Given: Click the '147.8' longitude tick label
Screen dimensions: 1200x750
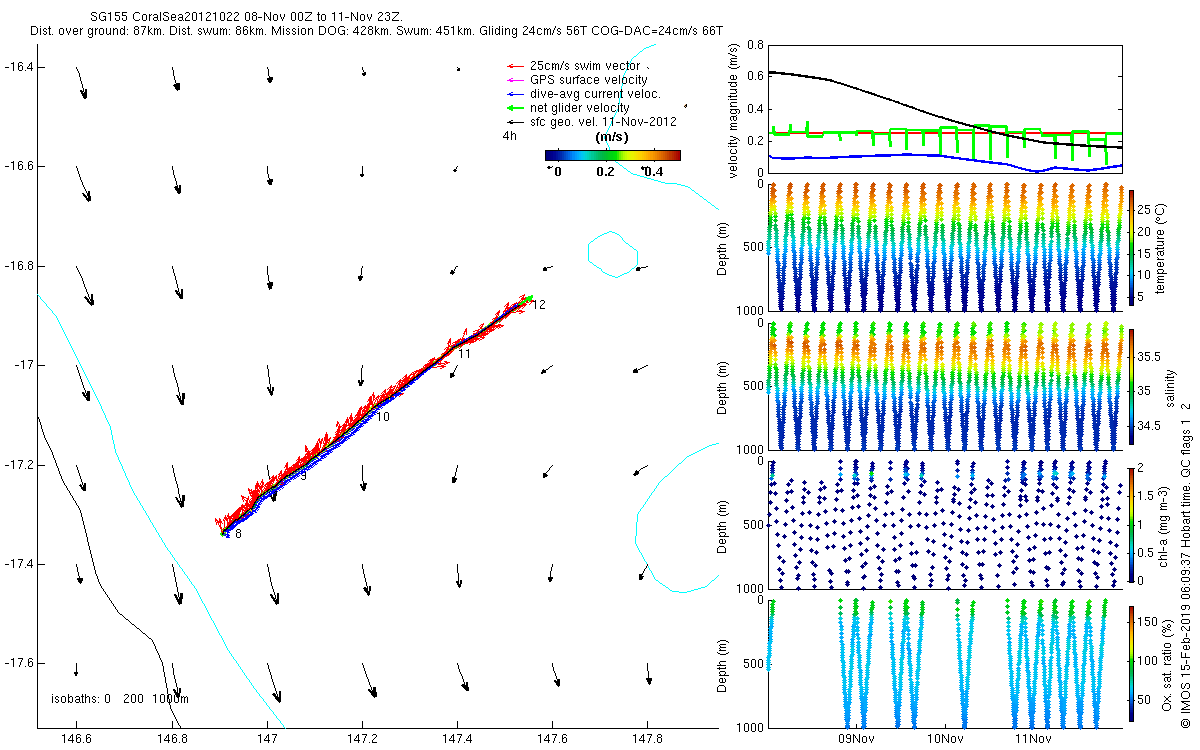Looking at the screenshot, I should [x=647, y=740].
